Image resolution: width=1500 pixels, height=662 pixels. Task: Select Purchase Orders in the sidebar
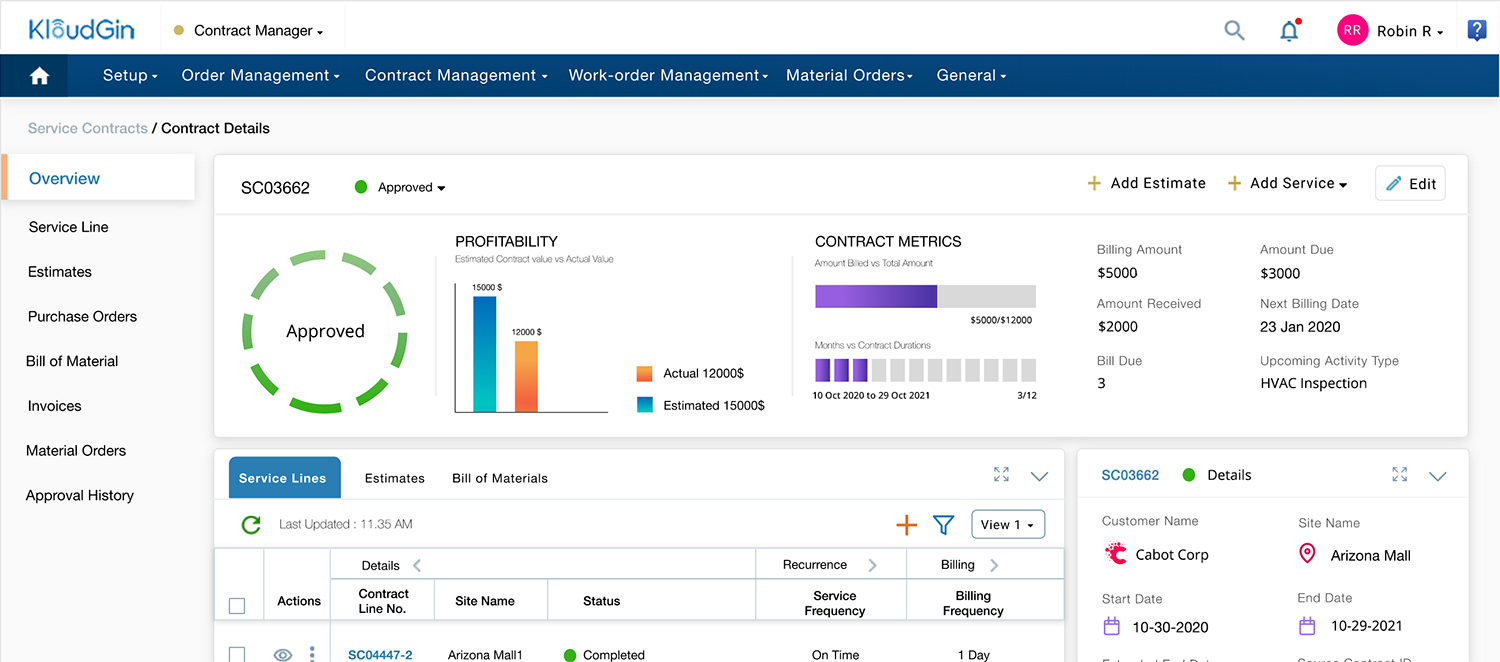(82, 317)
